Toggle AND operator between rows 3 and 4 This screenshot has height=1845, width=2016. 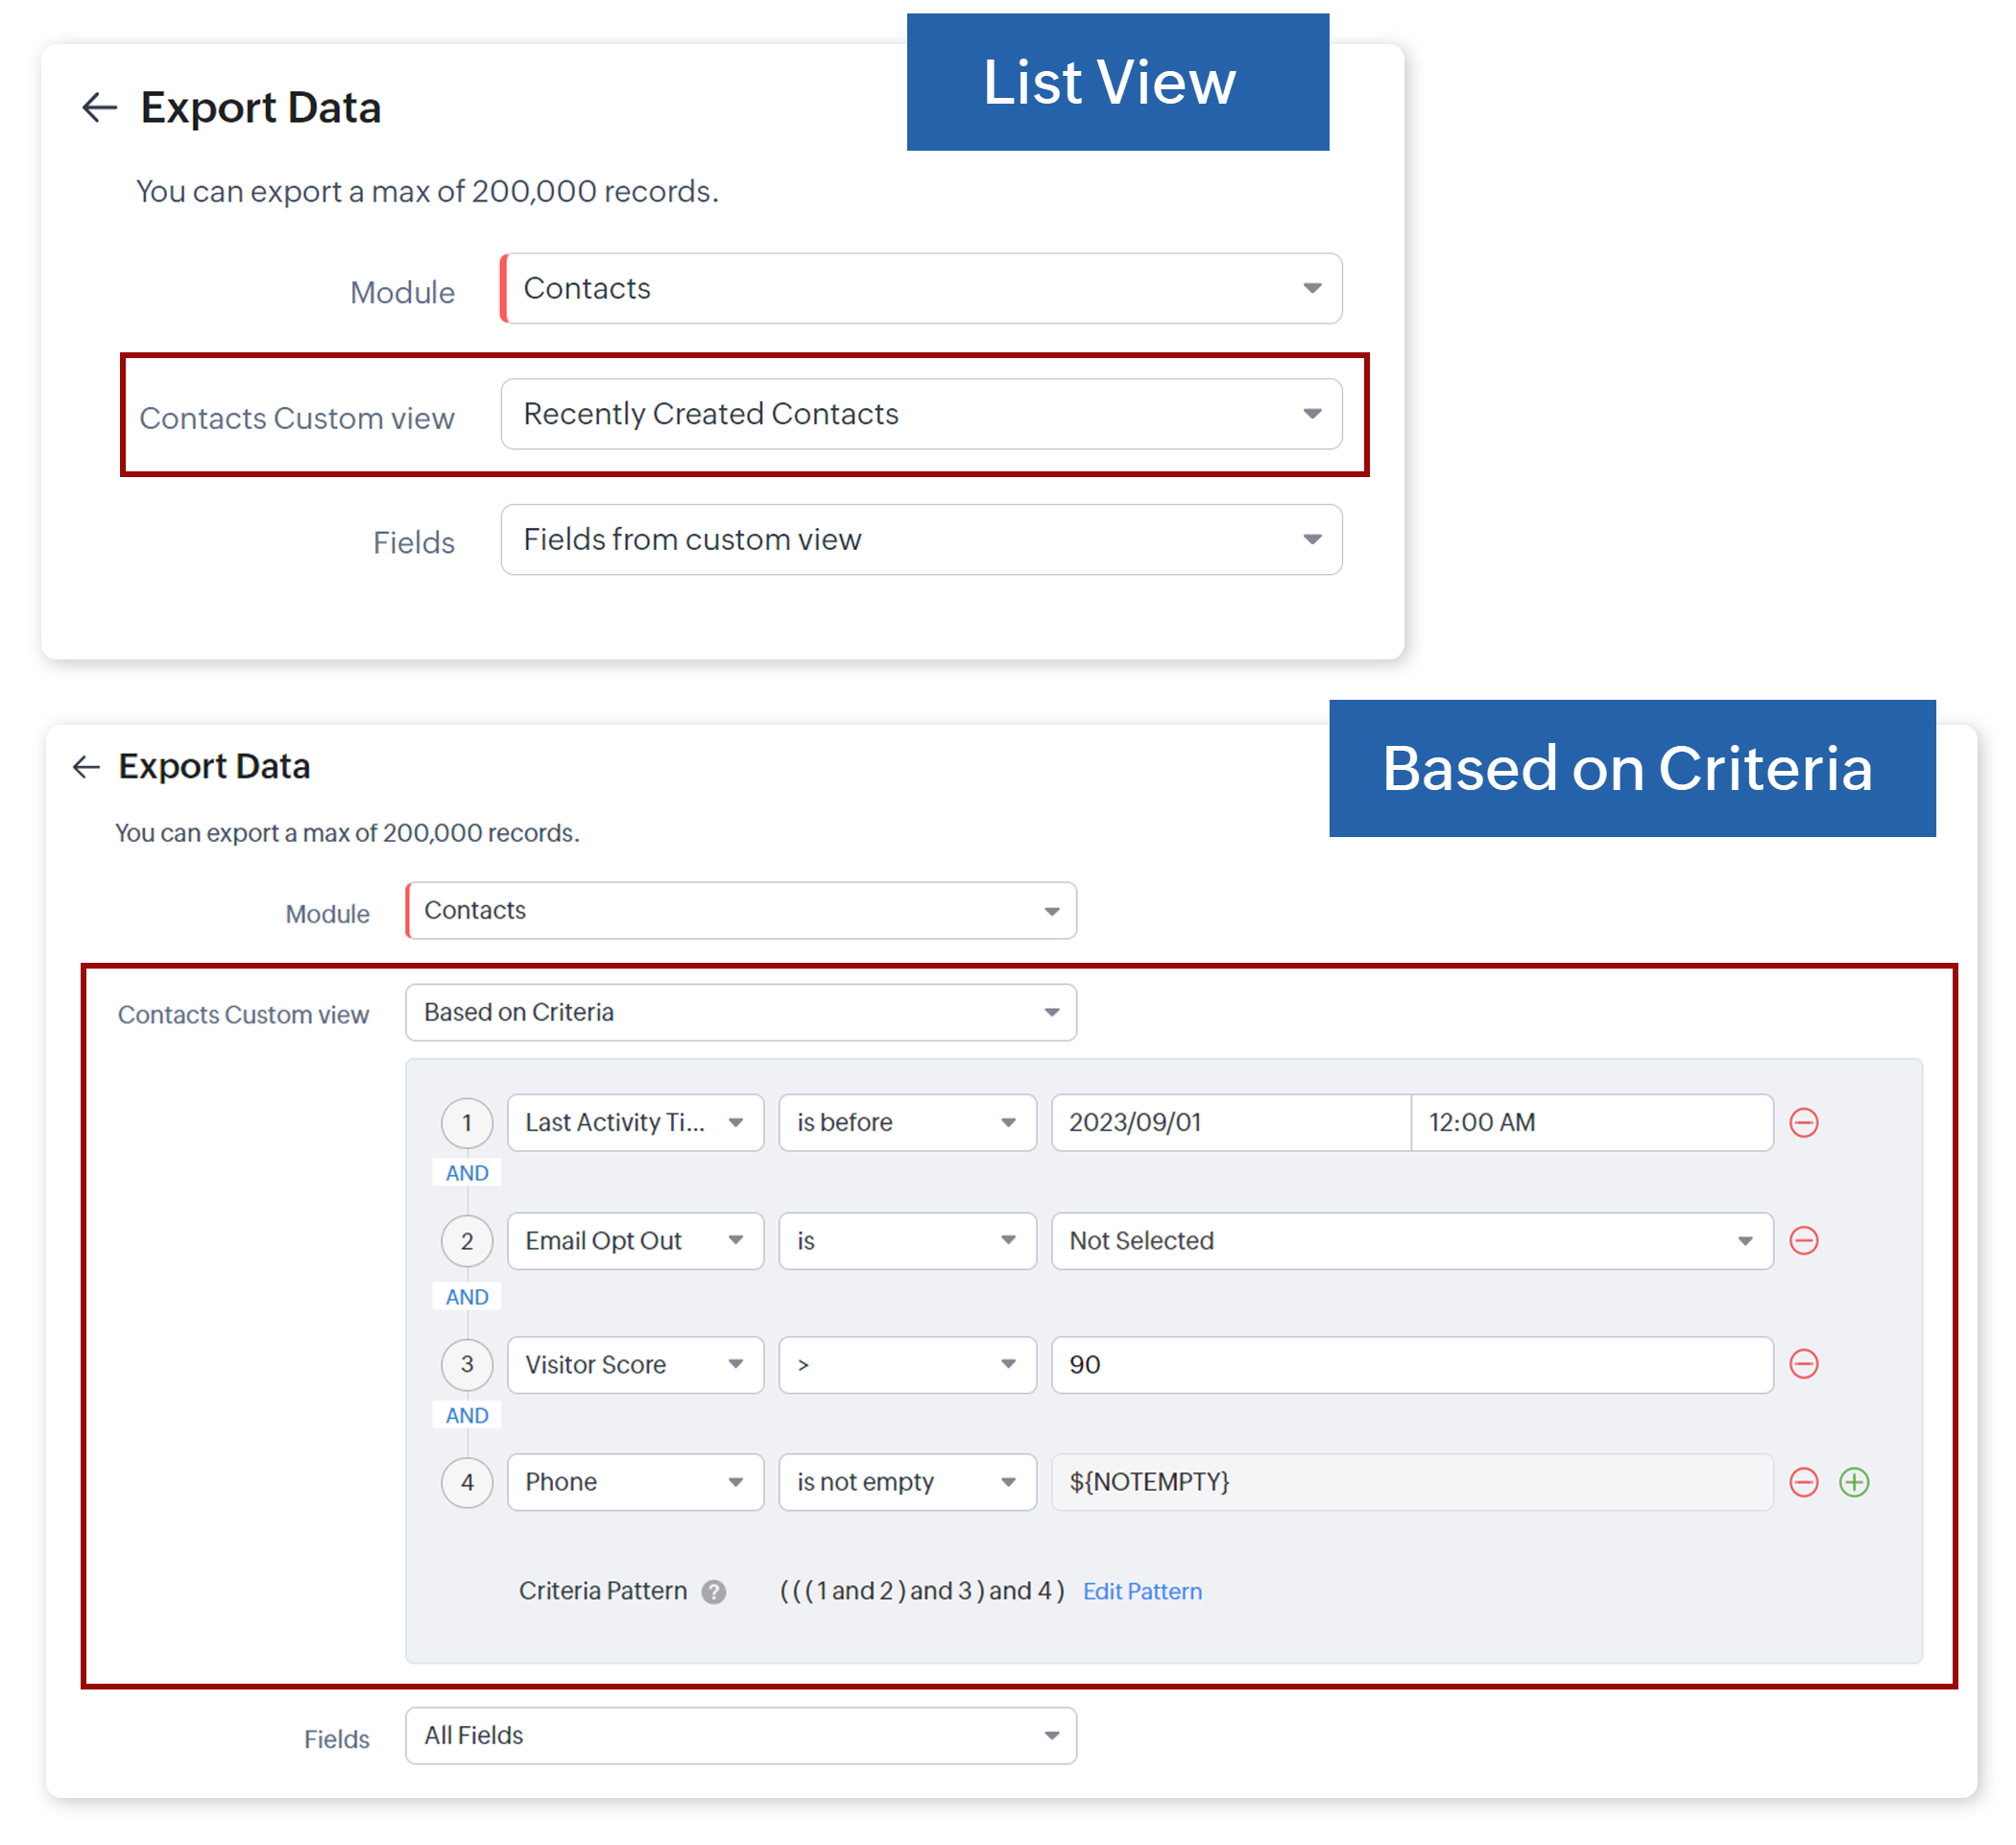(467, 1416)
